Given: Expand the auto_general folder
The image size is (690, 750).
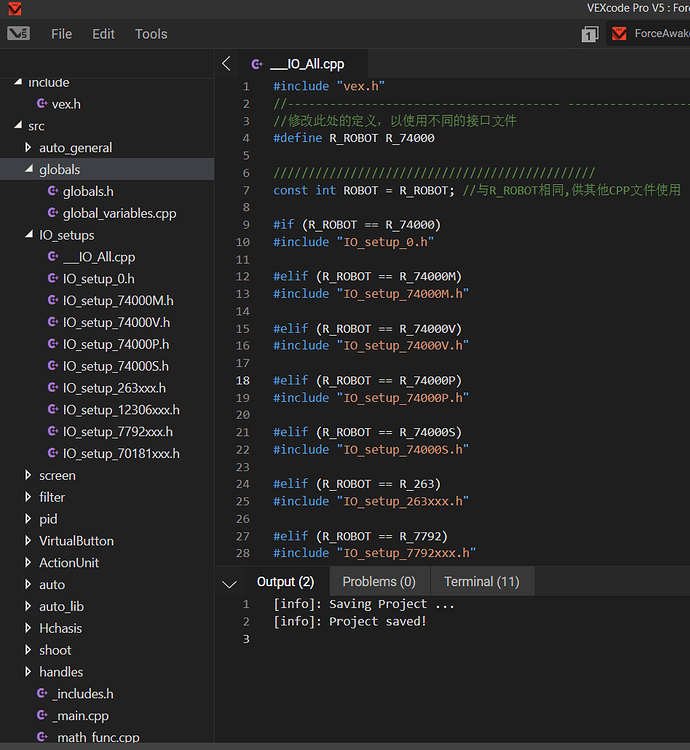Looking at the screenshot, I should [28, 147].
